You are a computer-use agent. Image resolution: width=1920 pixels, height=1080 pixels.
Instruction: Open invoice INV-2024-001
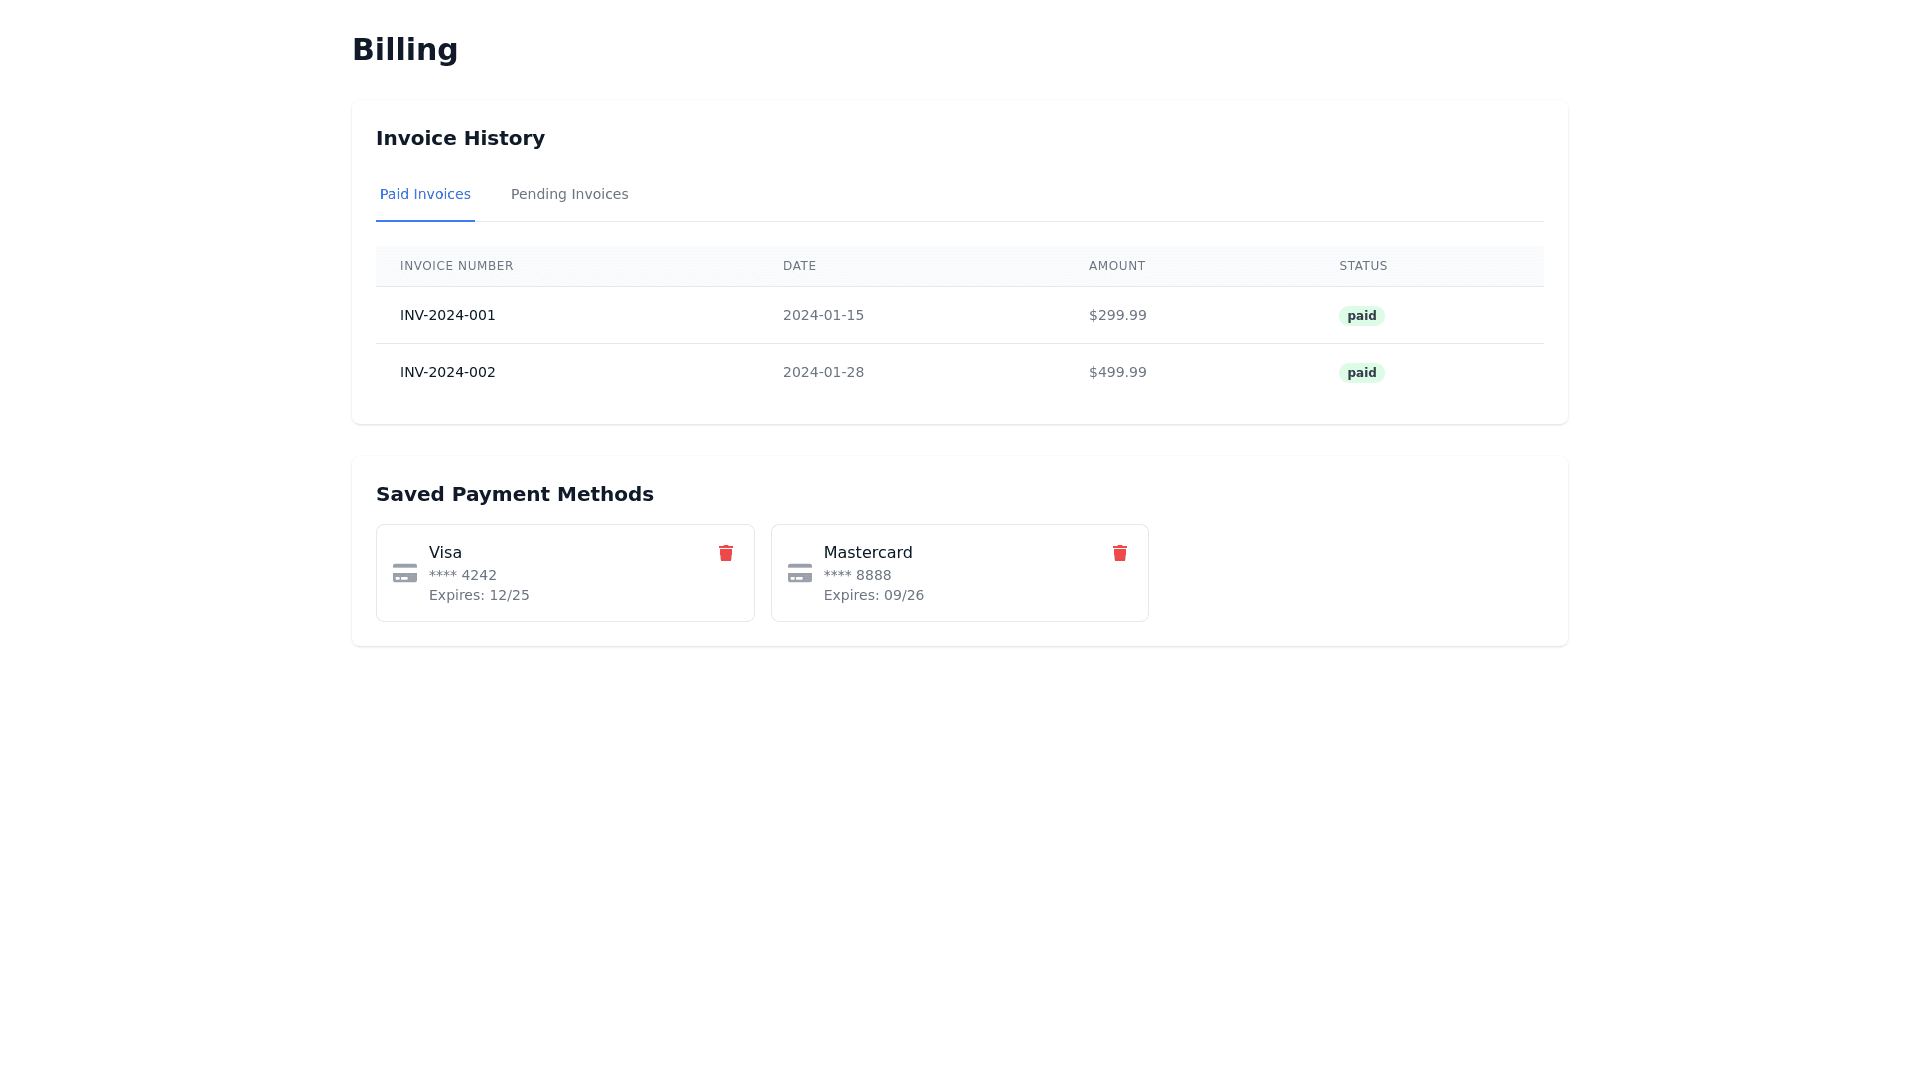pos(447,315)
